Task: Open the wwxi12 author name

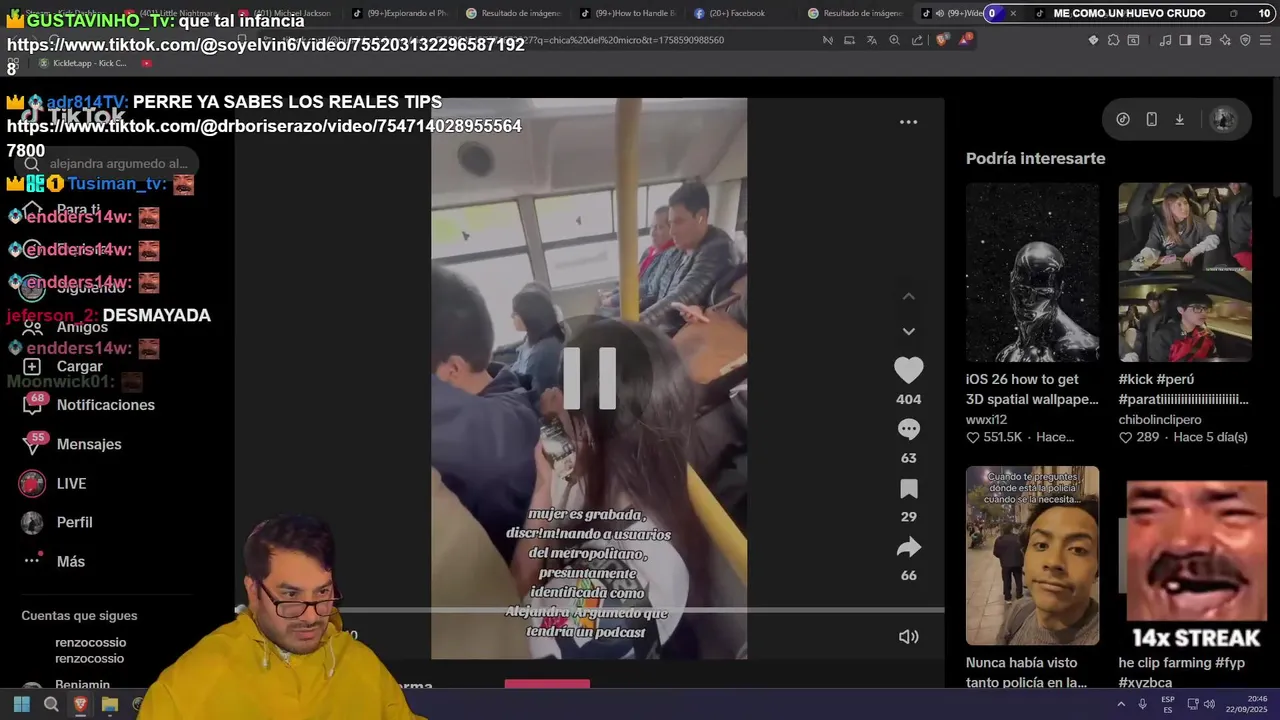Action: [x=986, y=419]
